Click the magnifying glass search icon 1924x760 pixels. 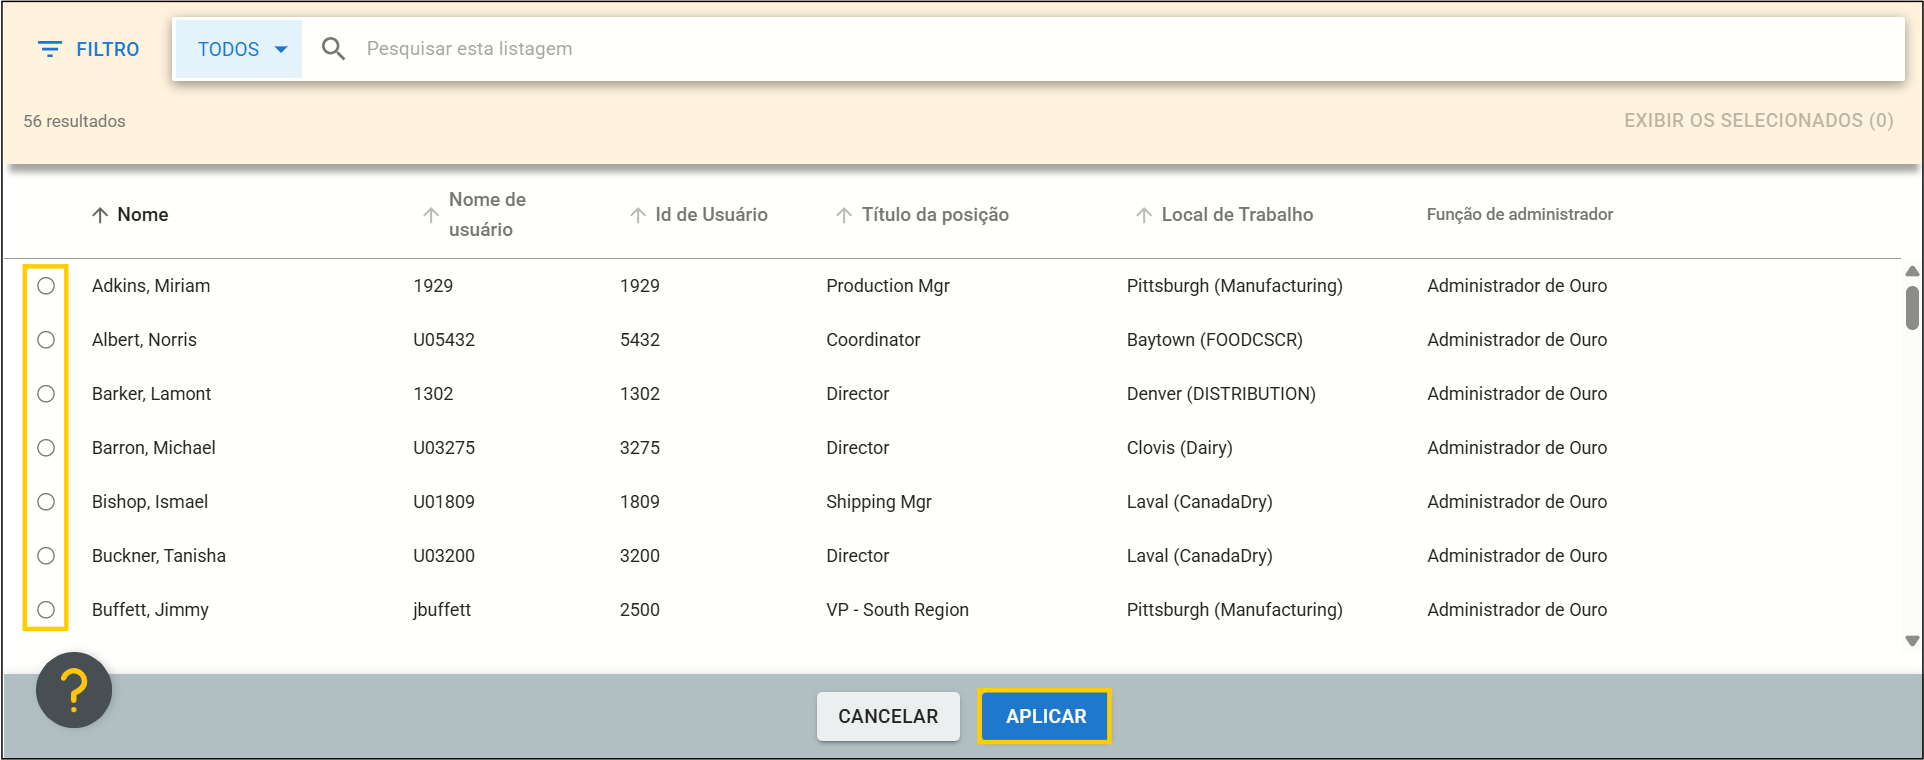coord(333,49)
